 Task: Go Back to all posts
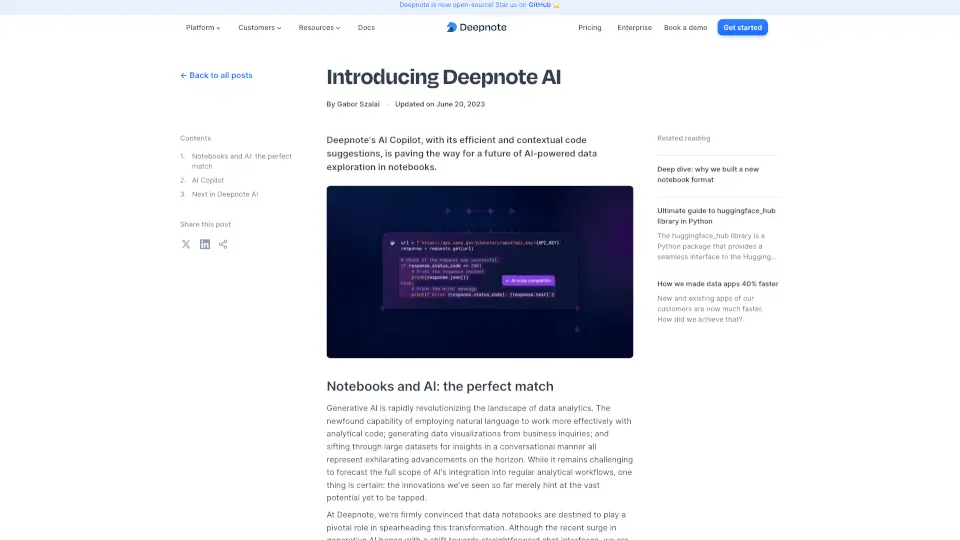point(216,75)
